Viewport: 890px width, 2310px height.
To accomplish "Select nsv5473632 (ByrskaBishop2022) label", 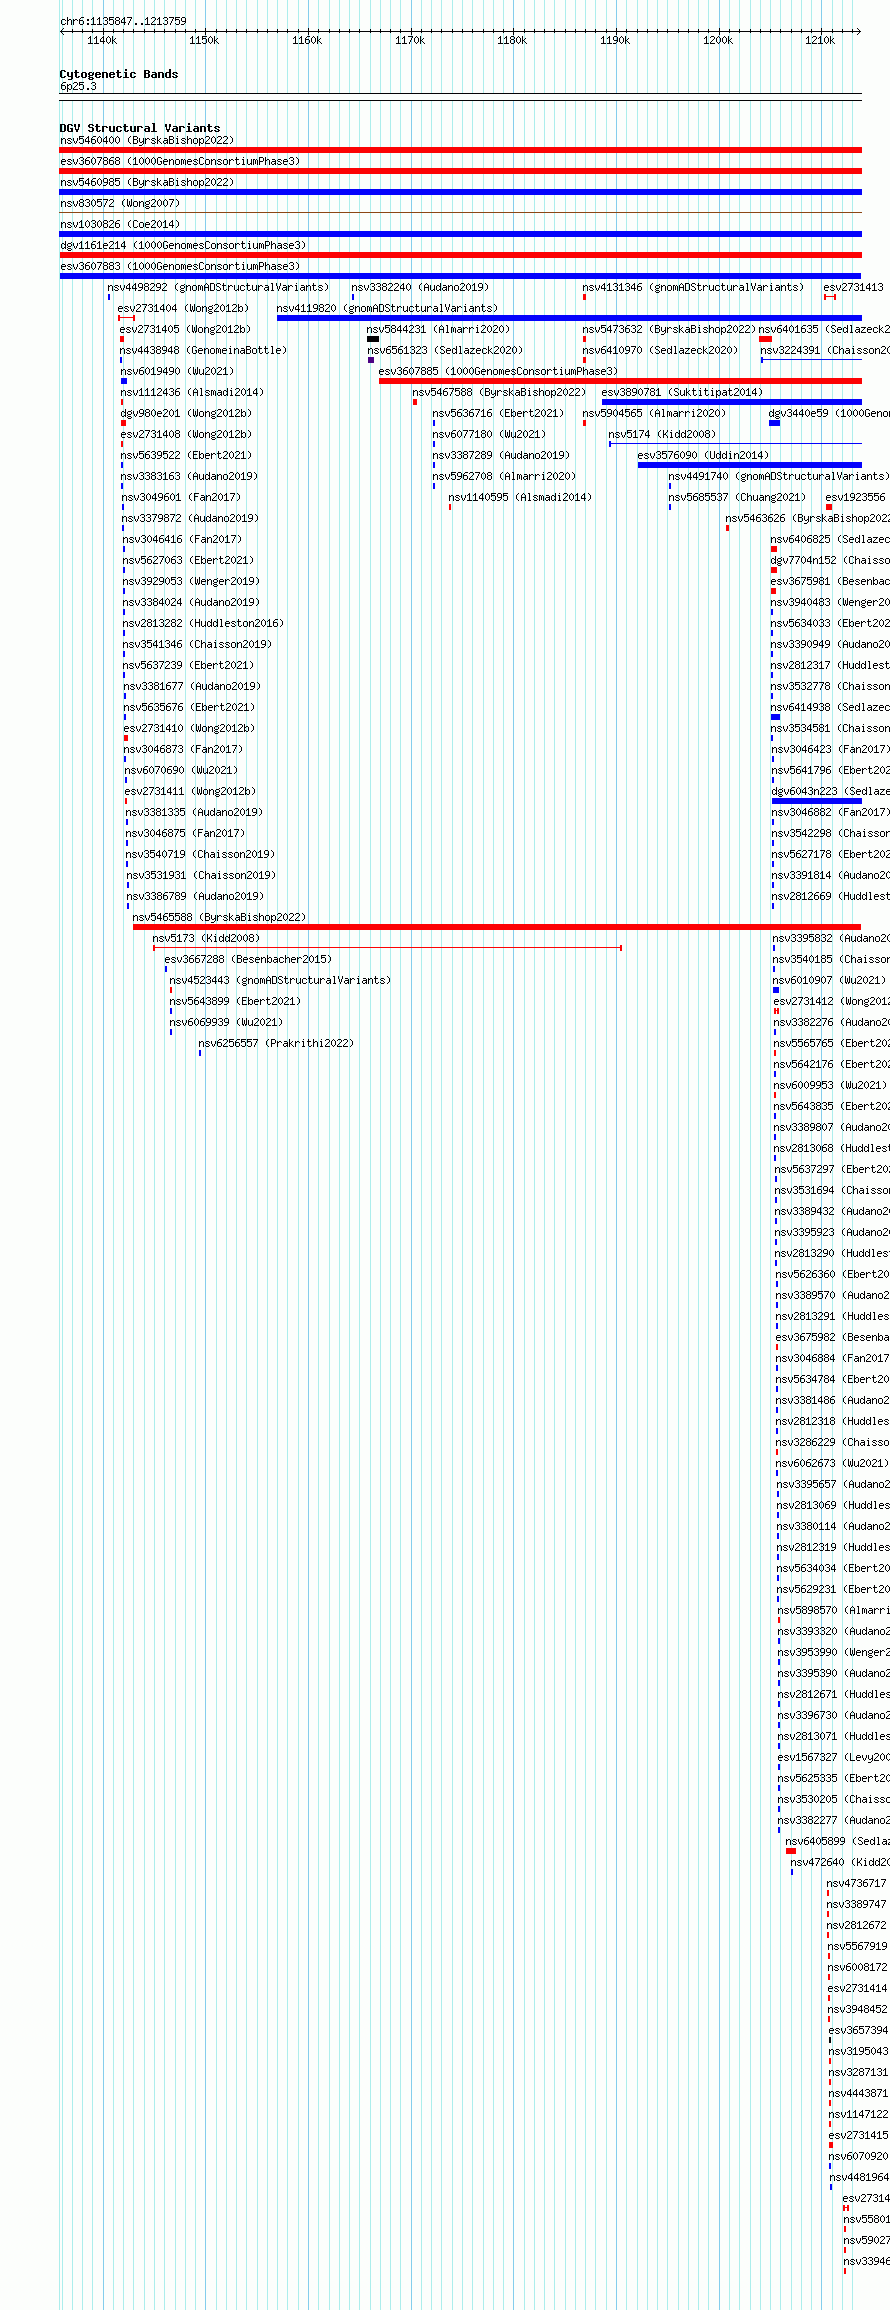I will pos(669,329).
